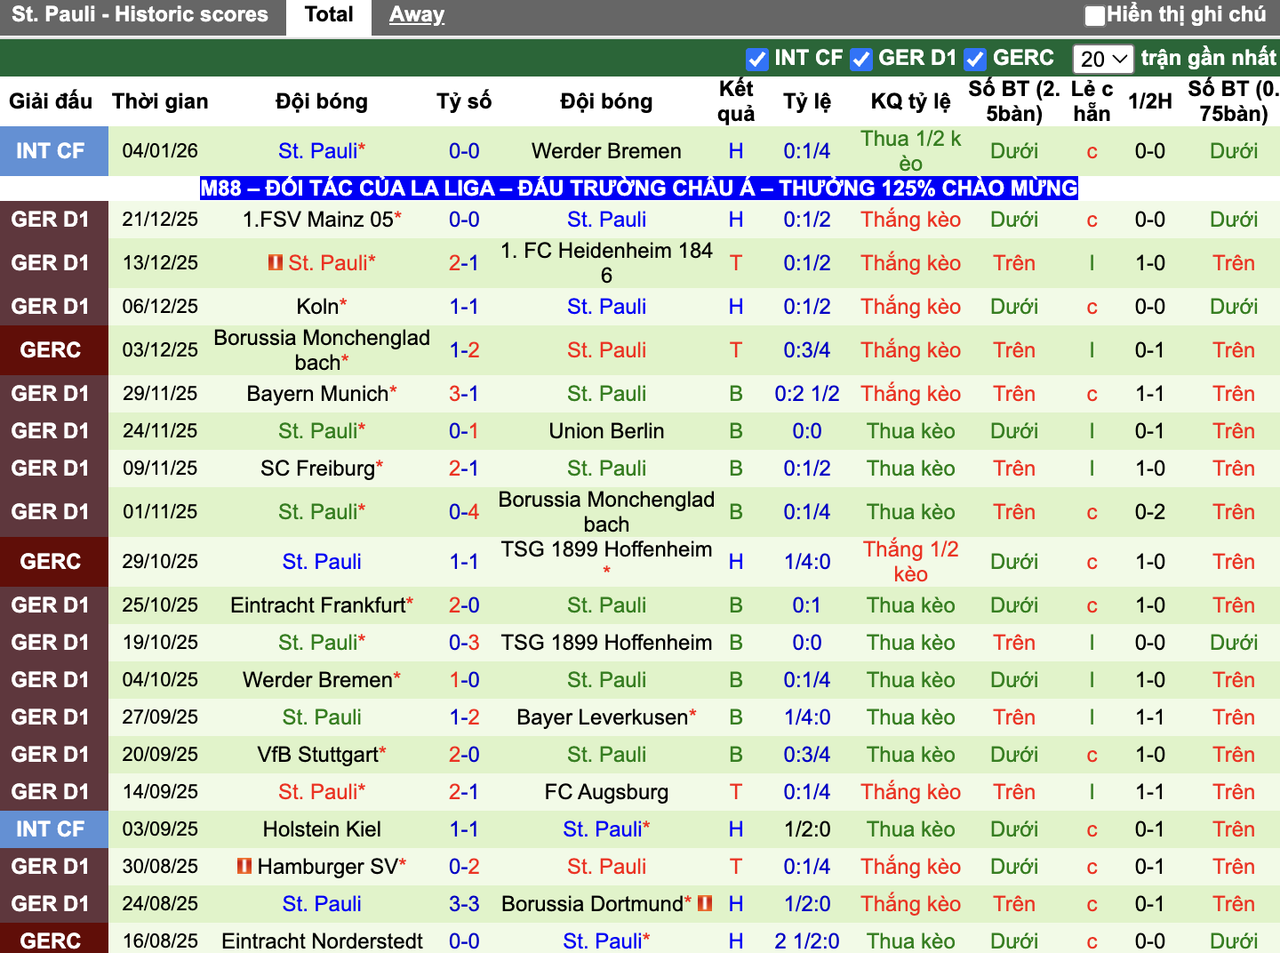The height and width of the screenshot is (953, 1280).
Task: Uncheck the GERC filter checkbox
Action: [976, 59]
